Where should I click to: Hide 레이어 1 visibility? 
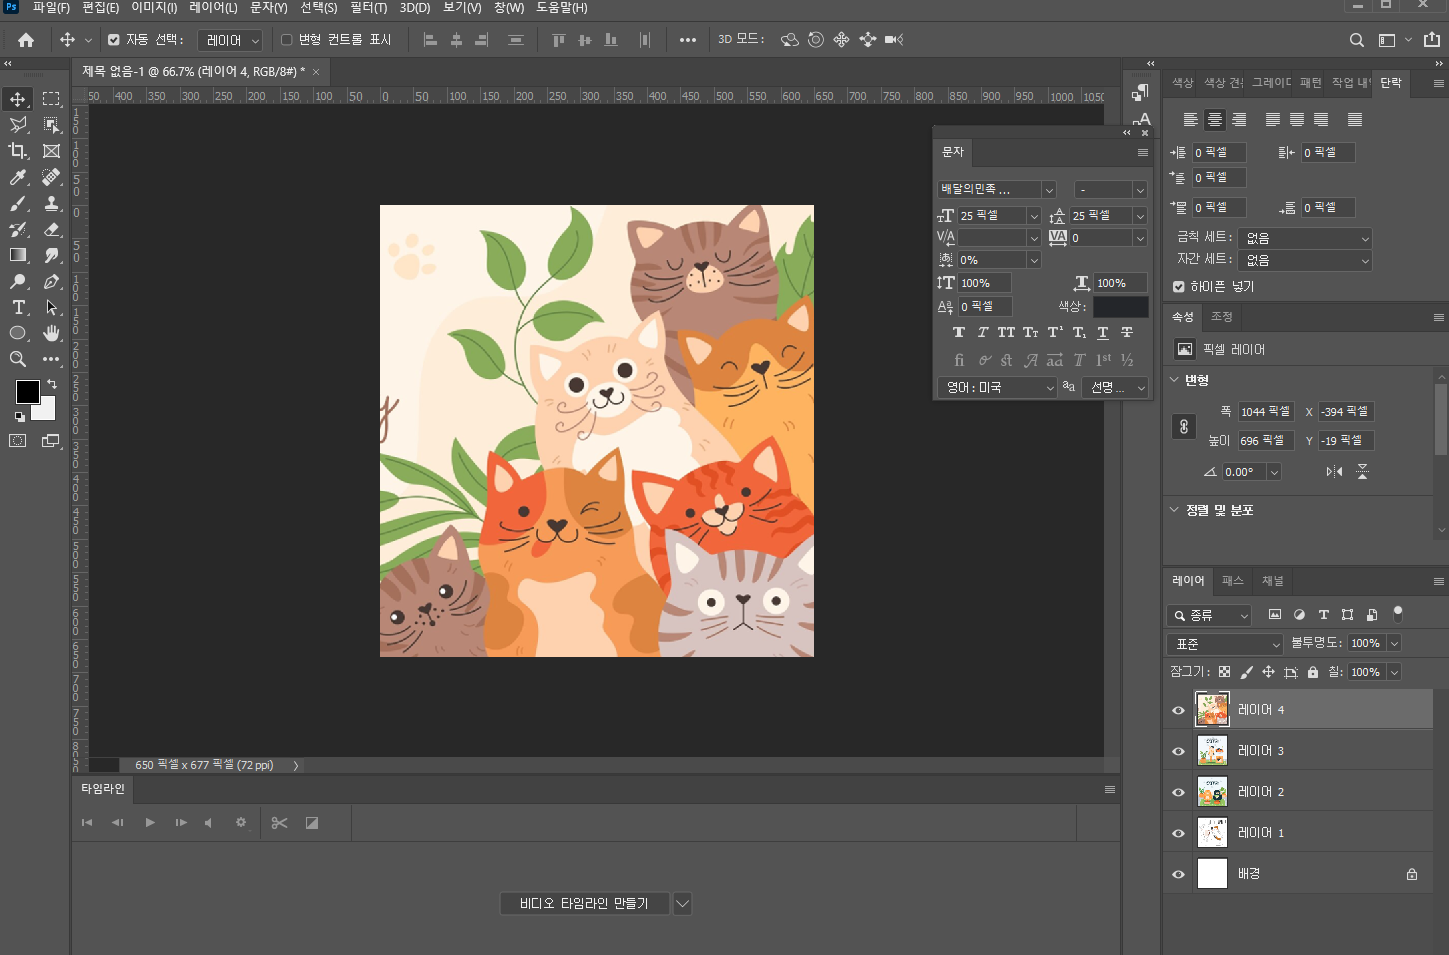click(1178, 834)
